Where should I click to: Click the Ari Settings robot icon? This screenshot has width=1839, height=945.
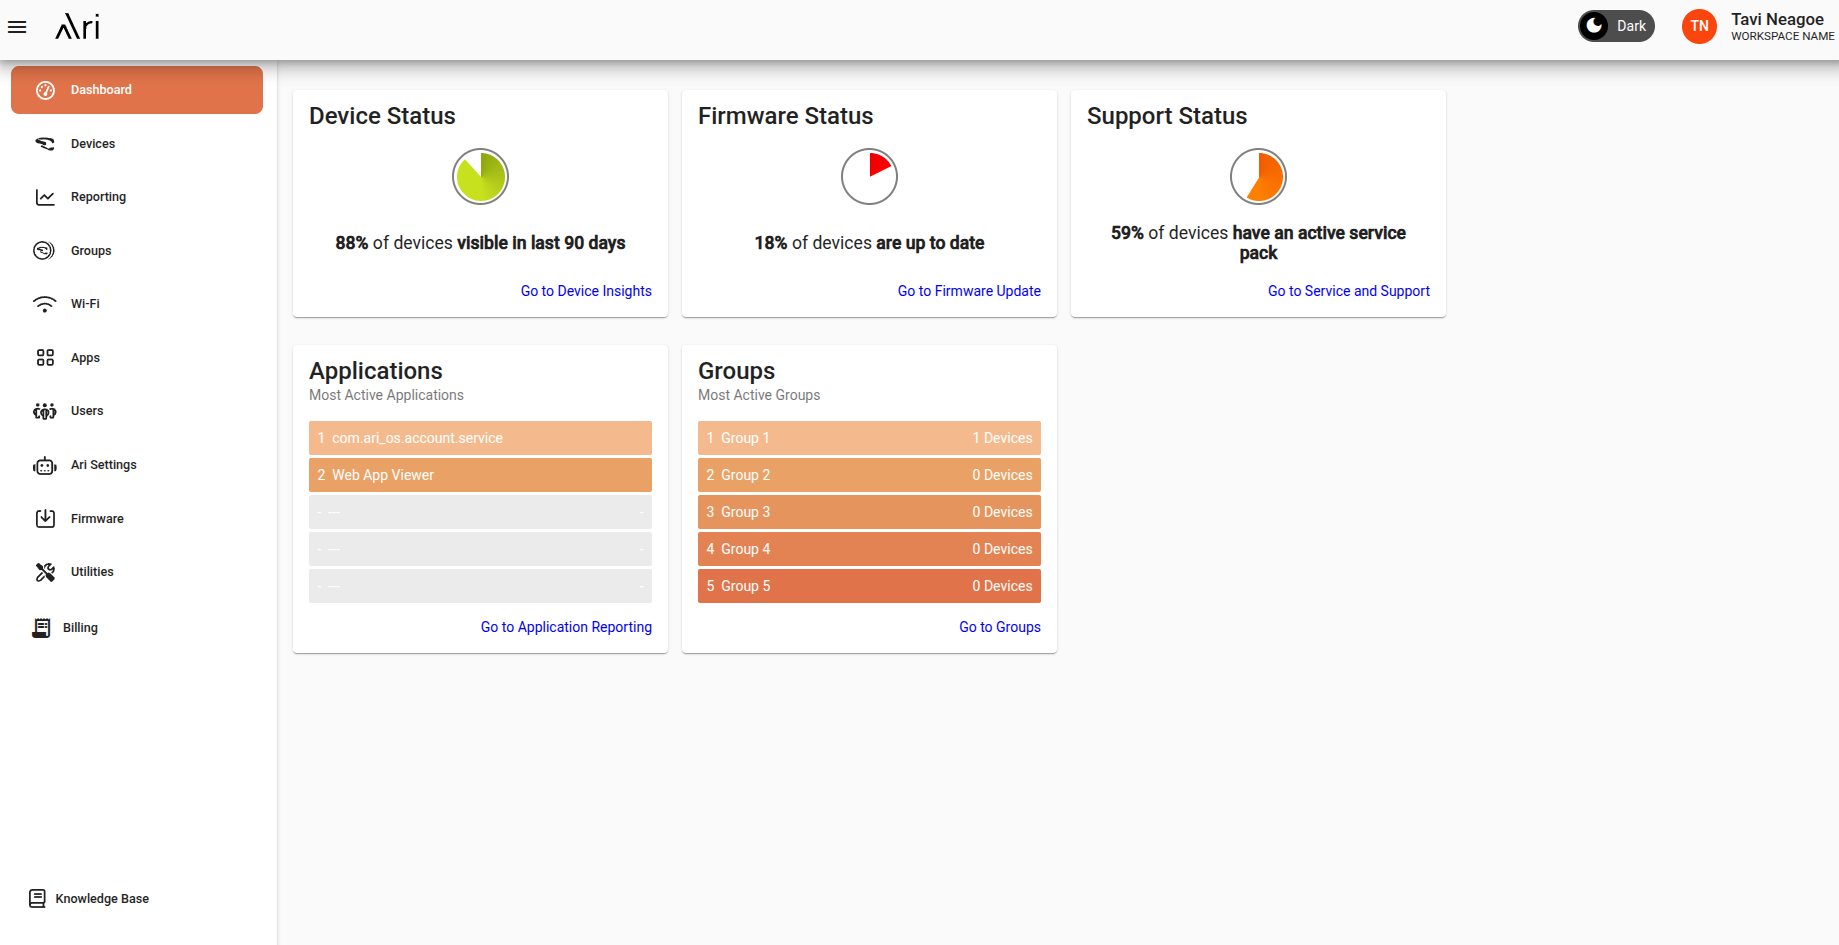point(45,465)
